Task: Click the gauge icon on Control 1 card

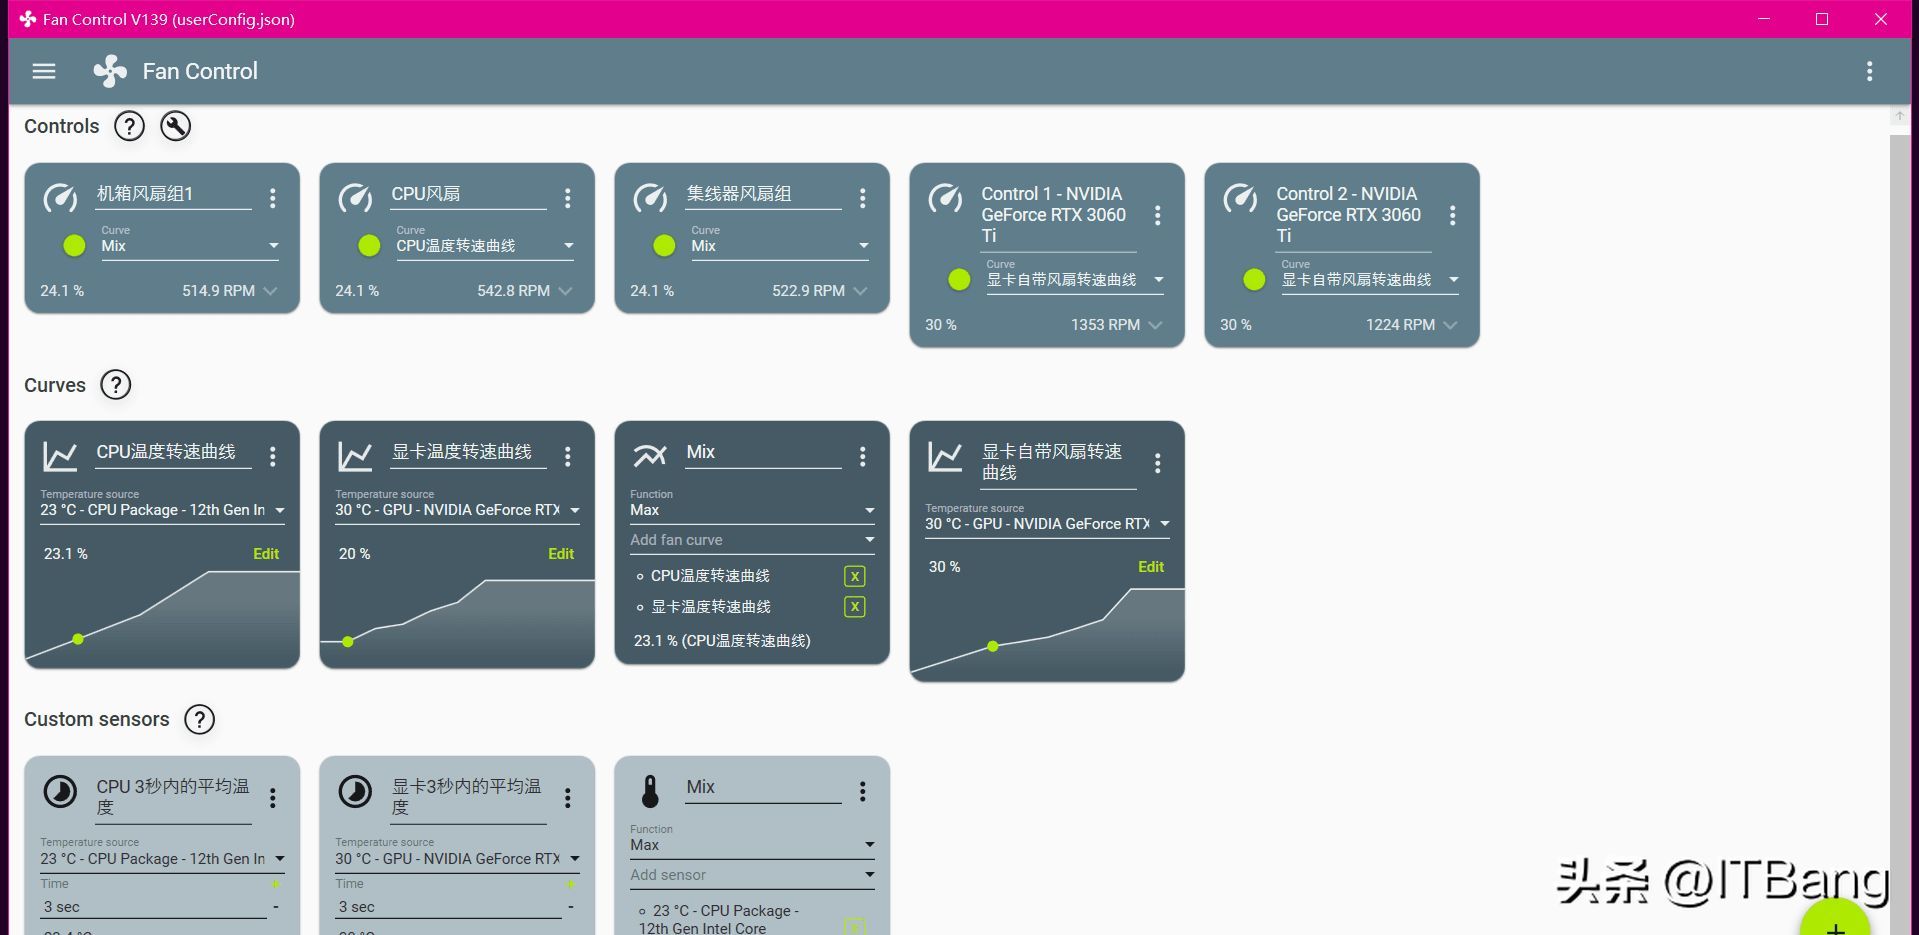Action: pyautogui.click(x=945, y=197)
